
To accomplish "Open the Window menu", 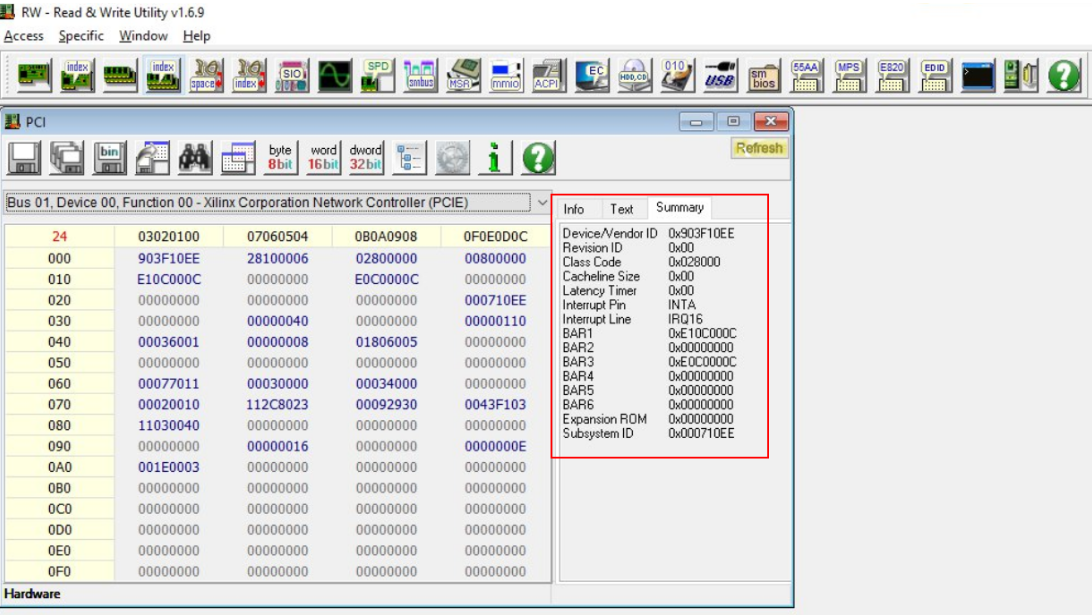I will [143, 36].
